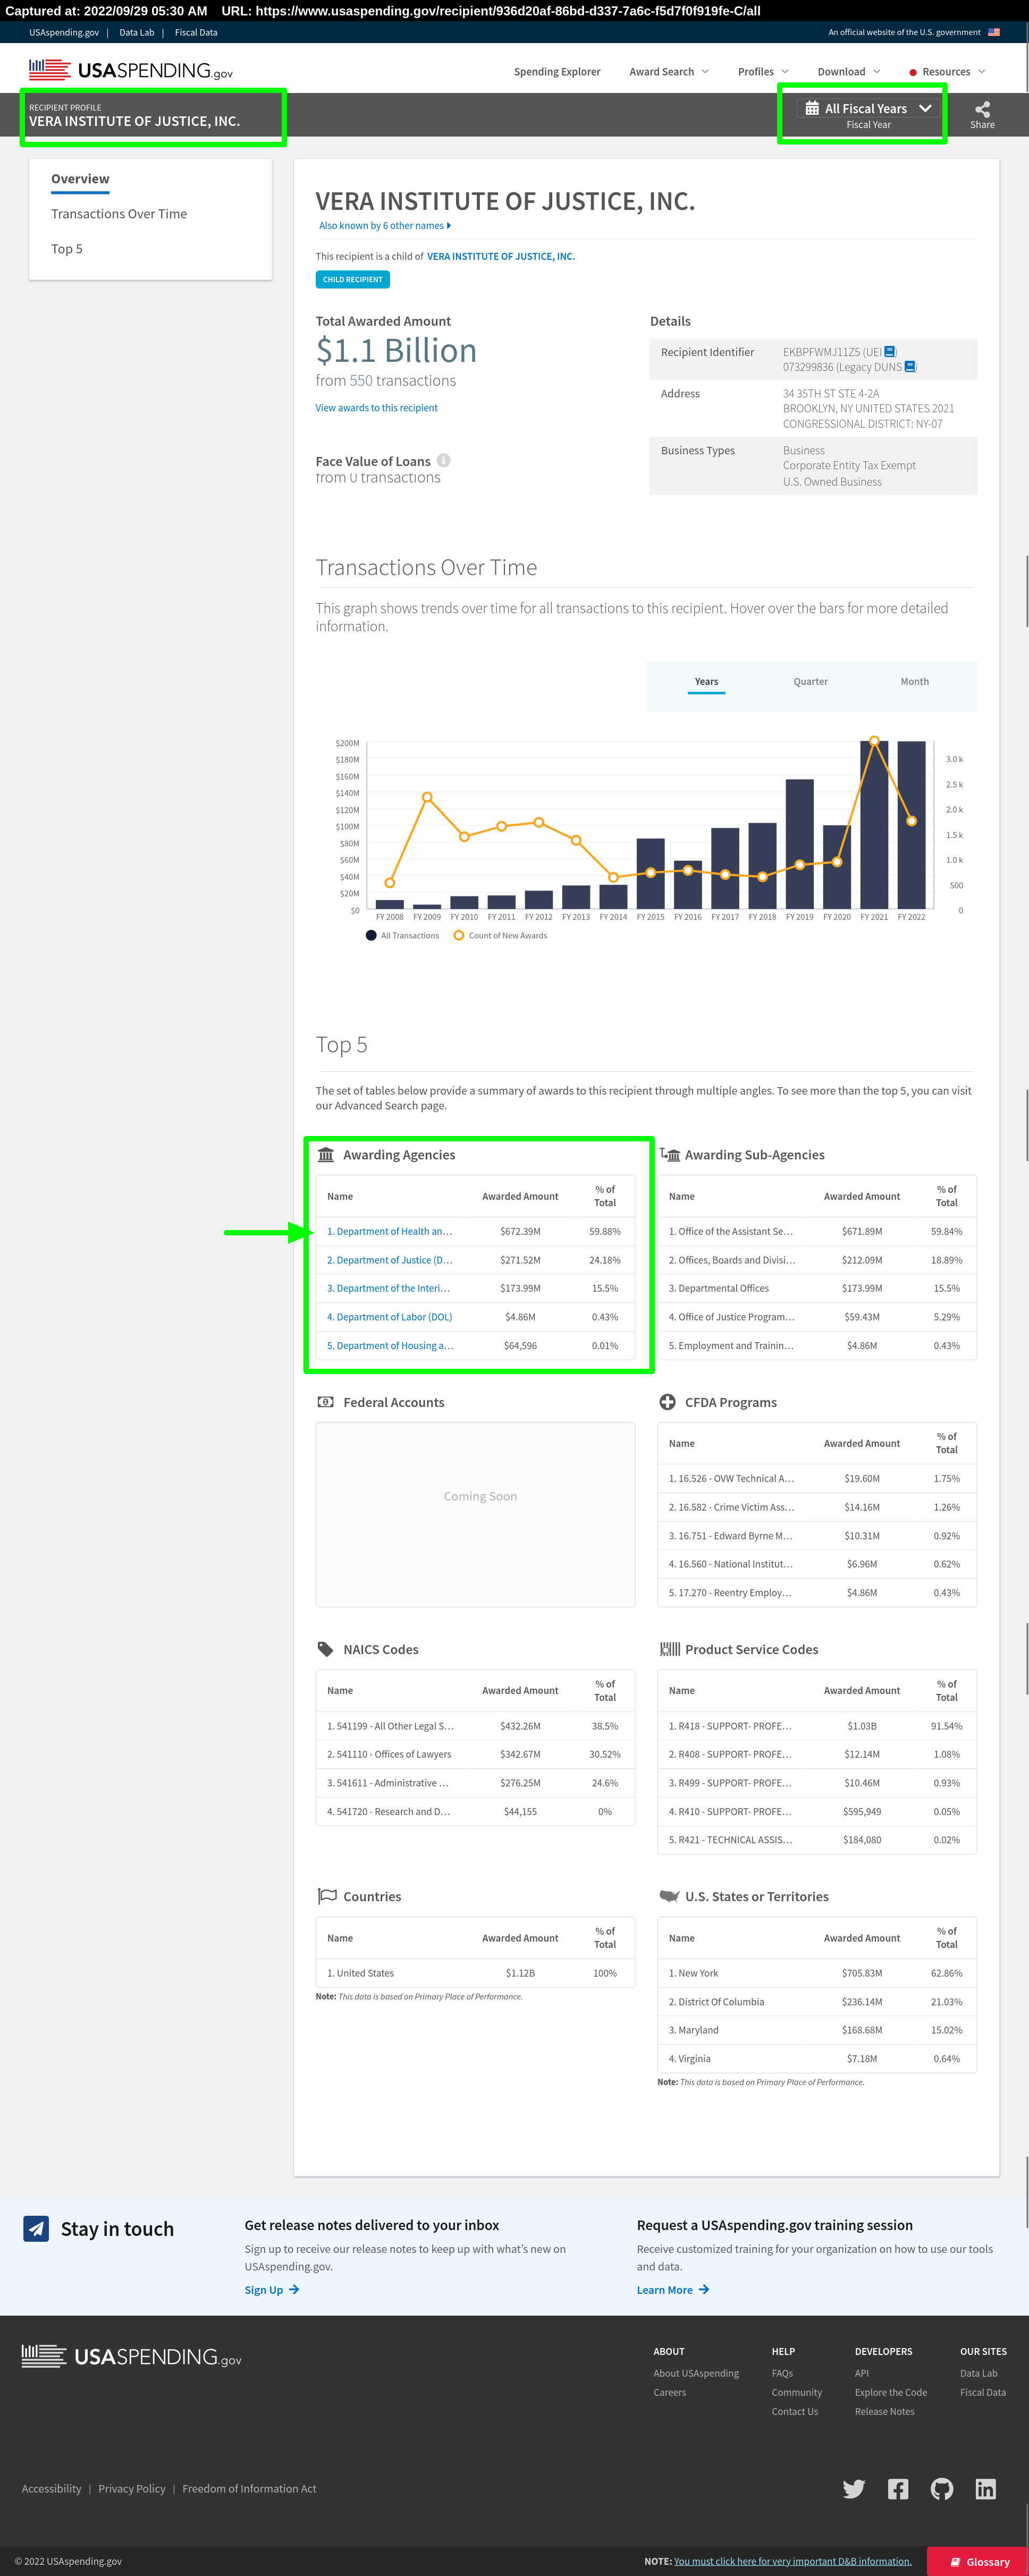Click the FY 2021 transactions bar

(874, 824)
